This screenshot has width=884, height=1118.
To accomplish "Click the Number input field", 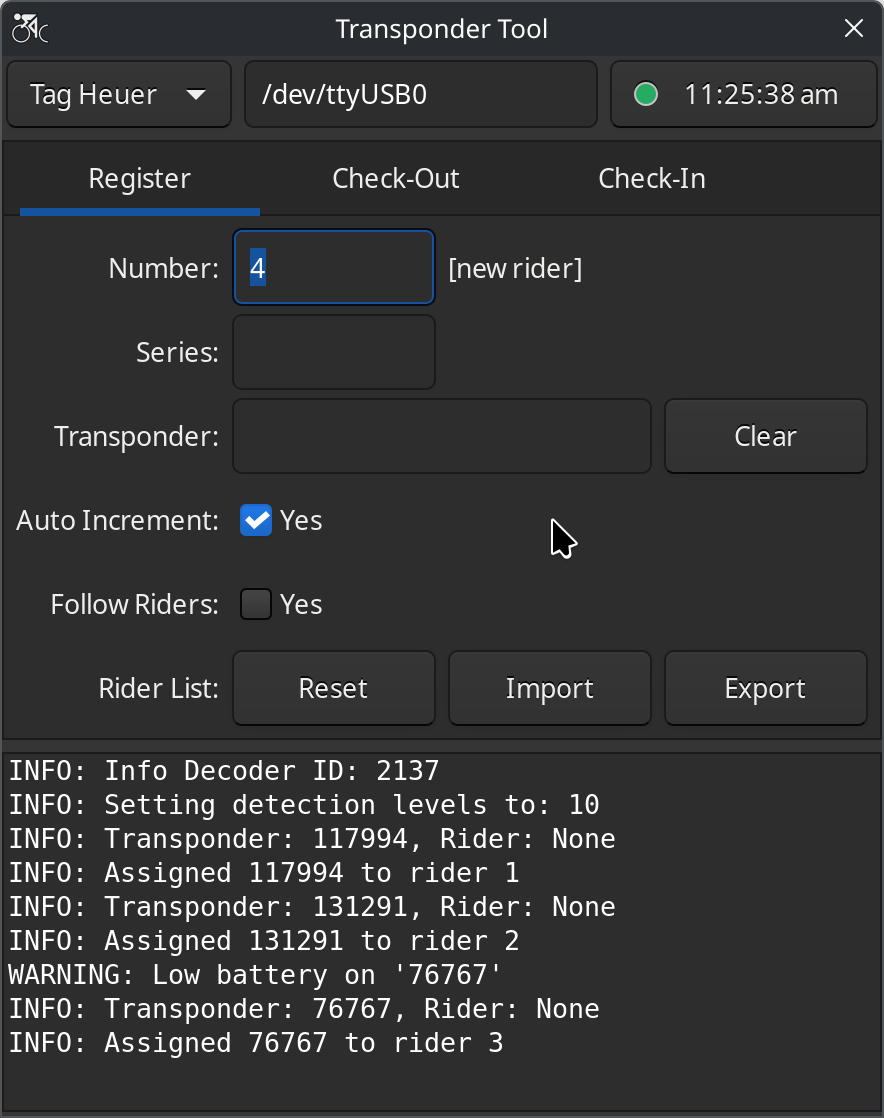I will point(334,267).
